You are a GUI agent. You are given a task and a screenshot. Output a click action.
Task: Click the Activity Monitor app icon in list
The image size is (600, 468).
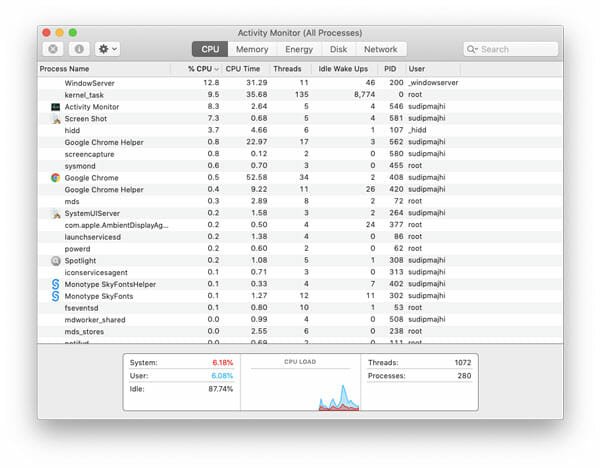(x=55, y=107)
